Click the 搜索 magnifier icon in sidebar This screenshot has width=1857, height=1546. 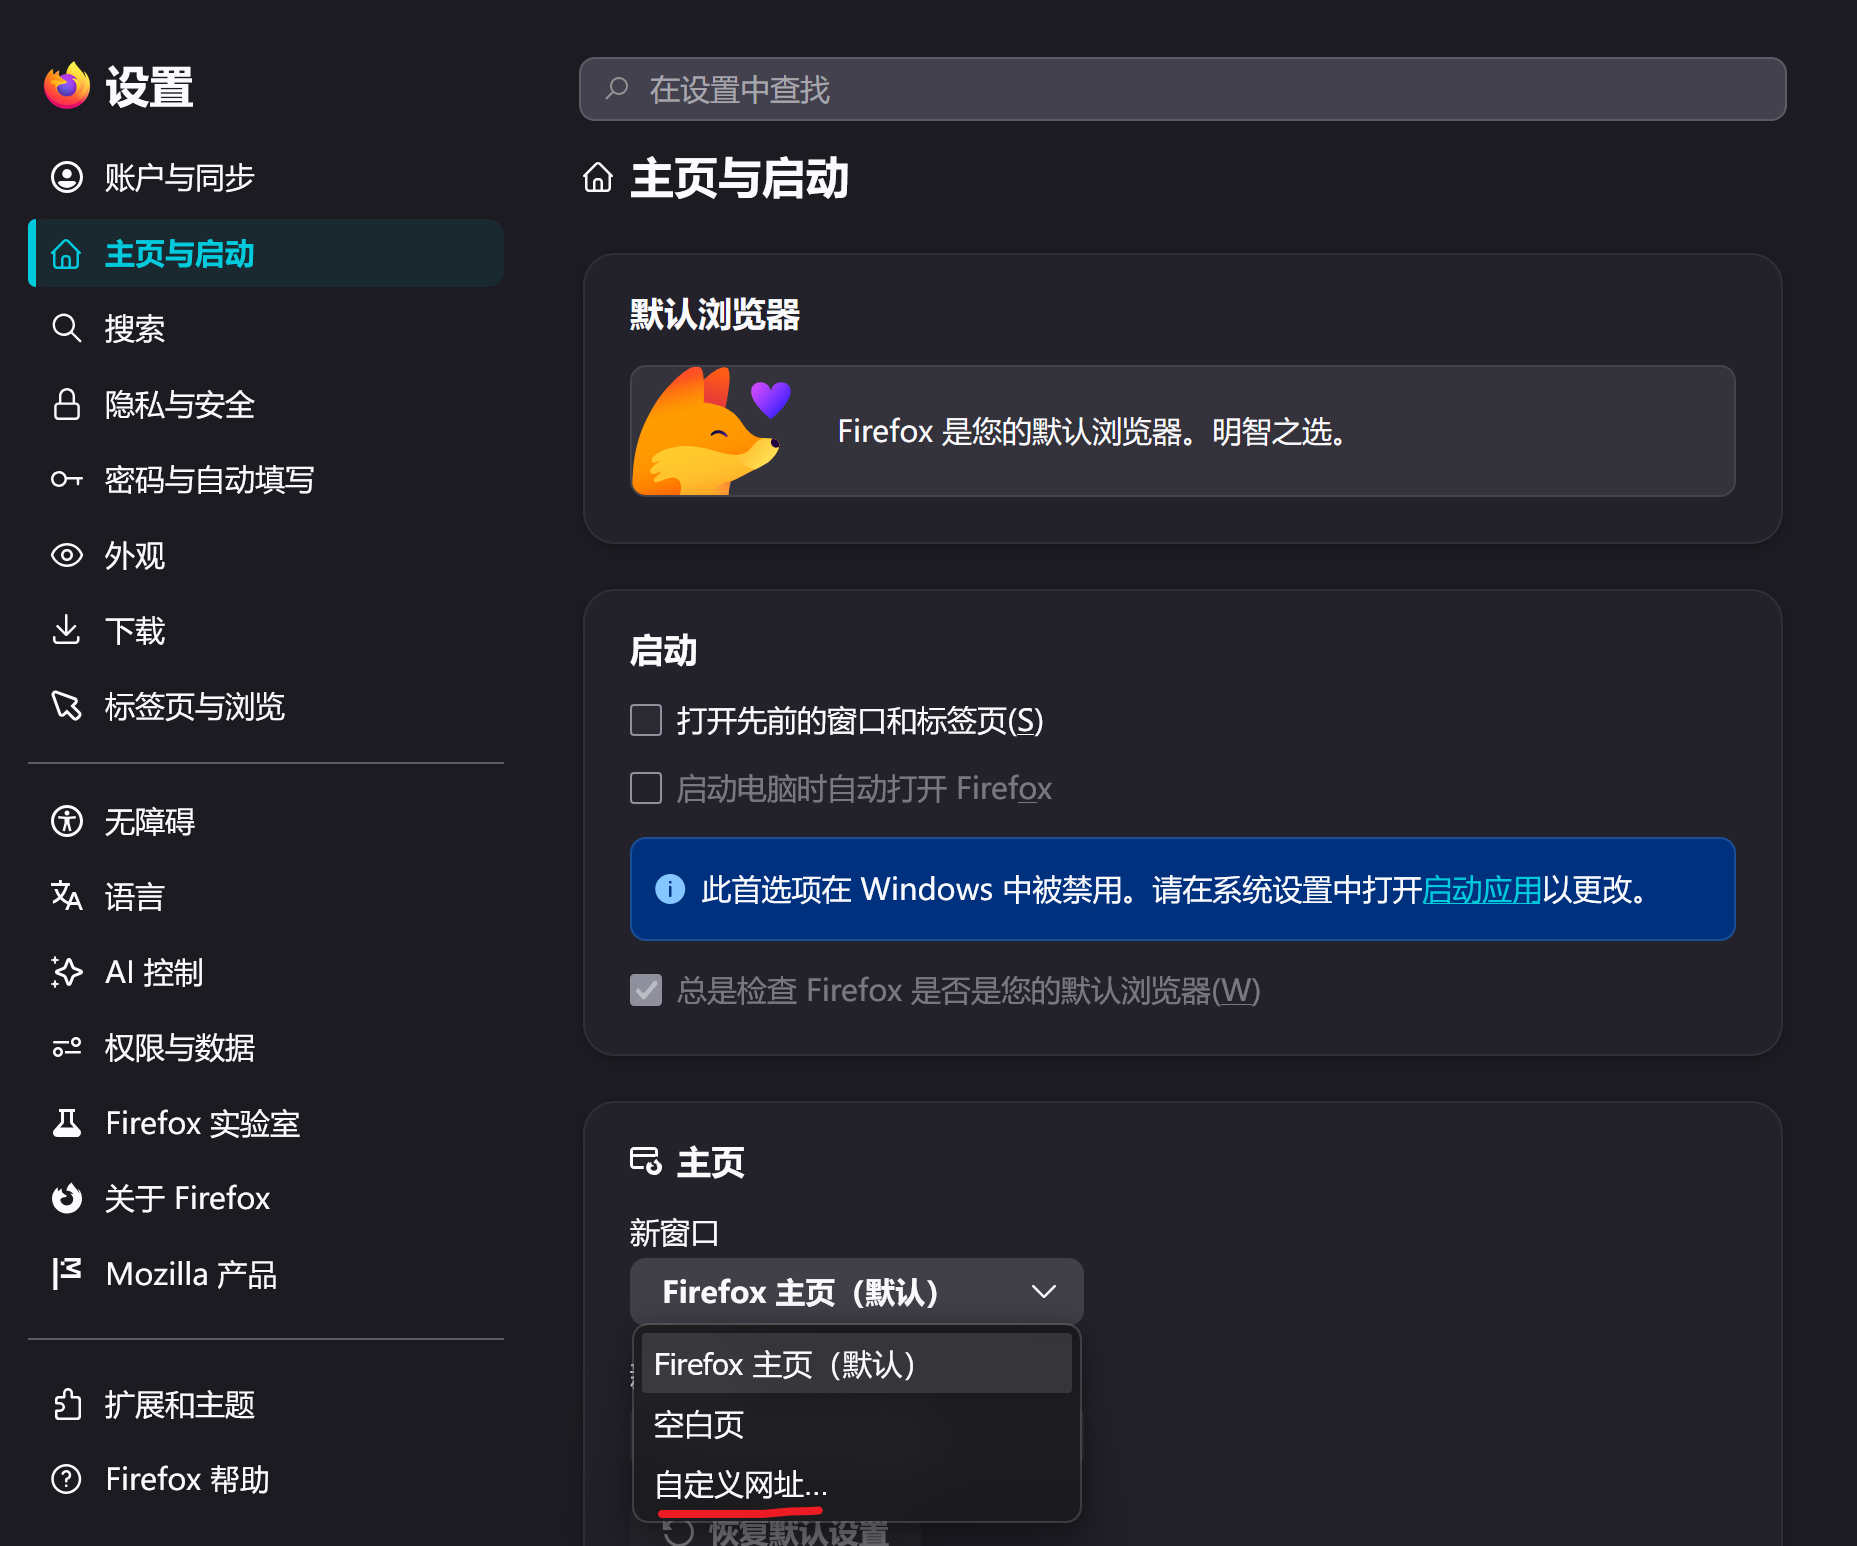(x=67, y=328)
